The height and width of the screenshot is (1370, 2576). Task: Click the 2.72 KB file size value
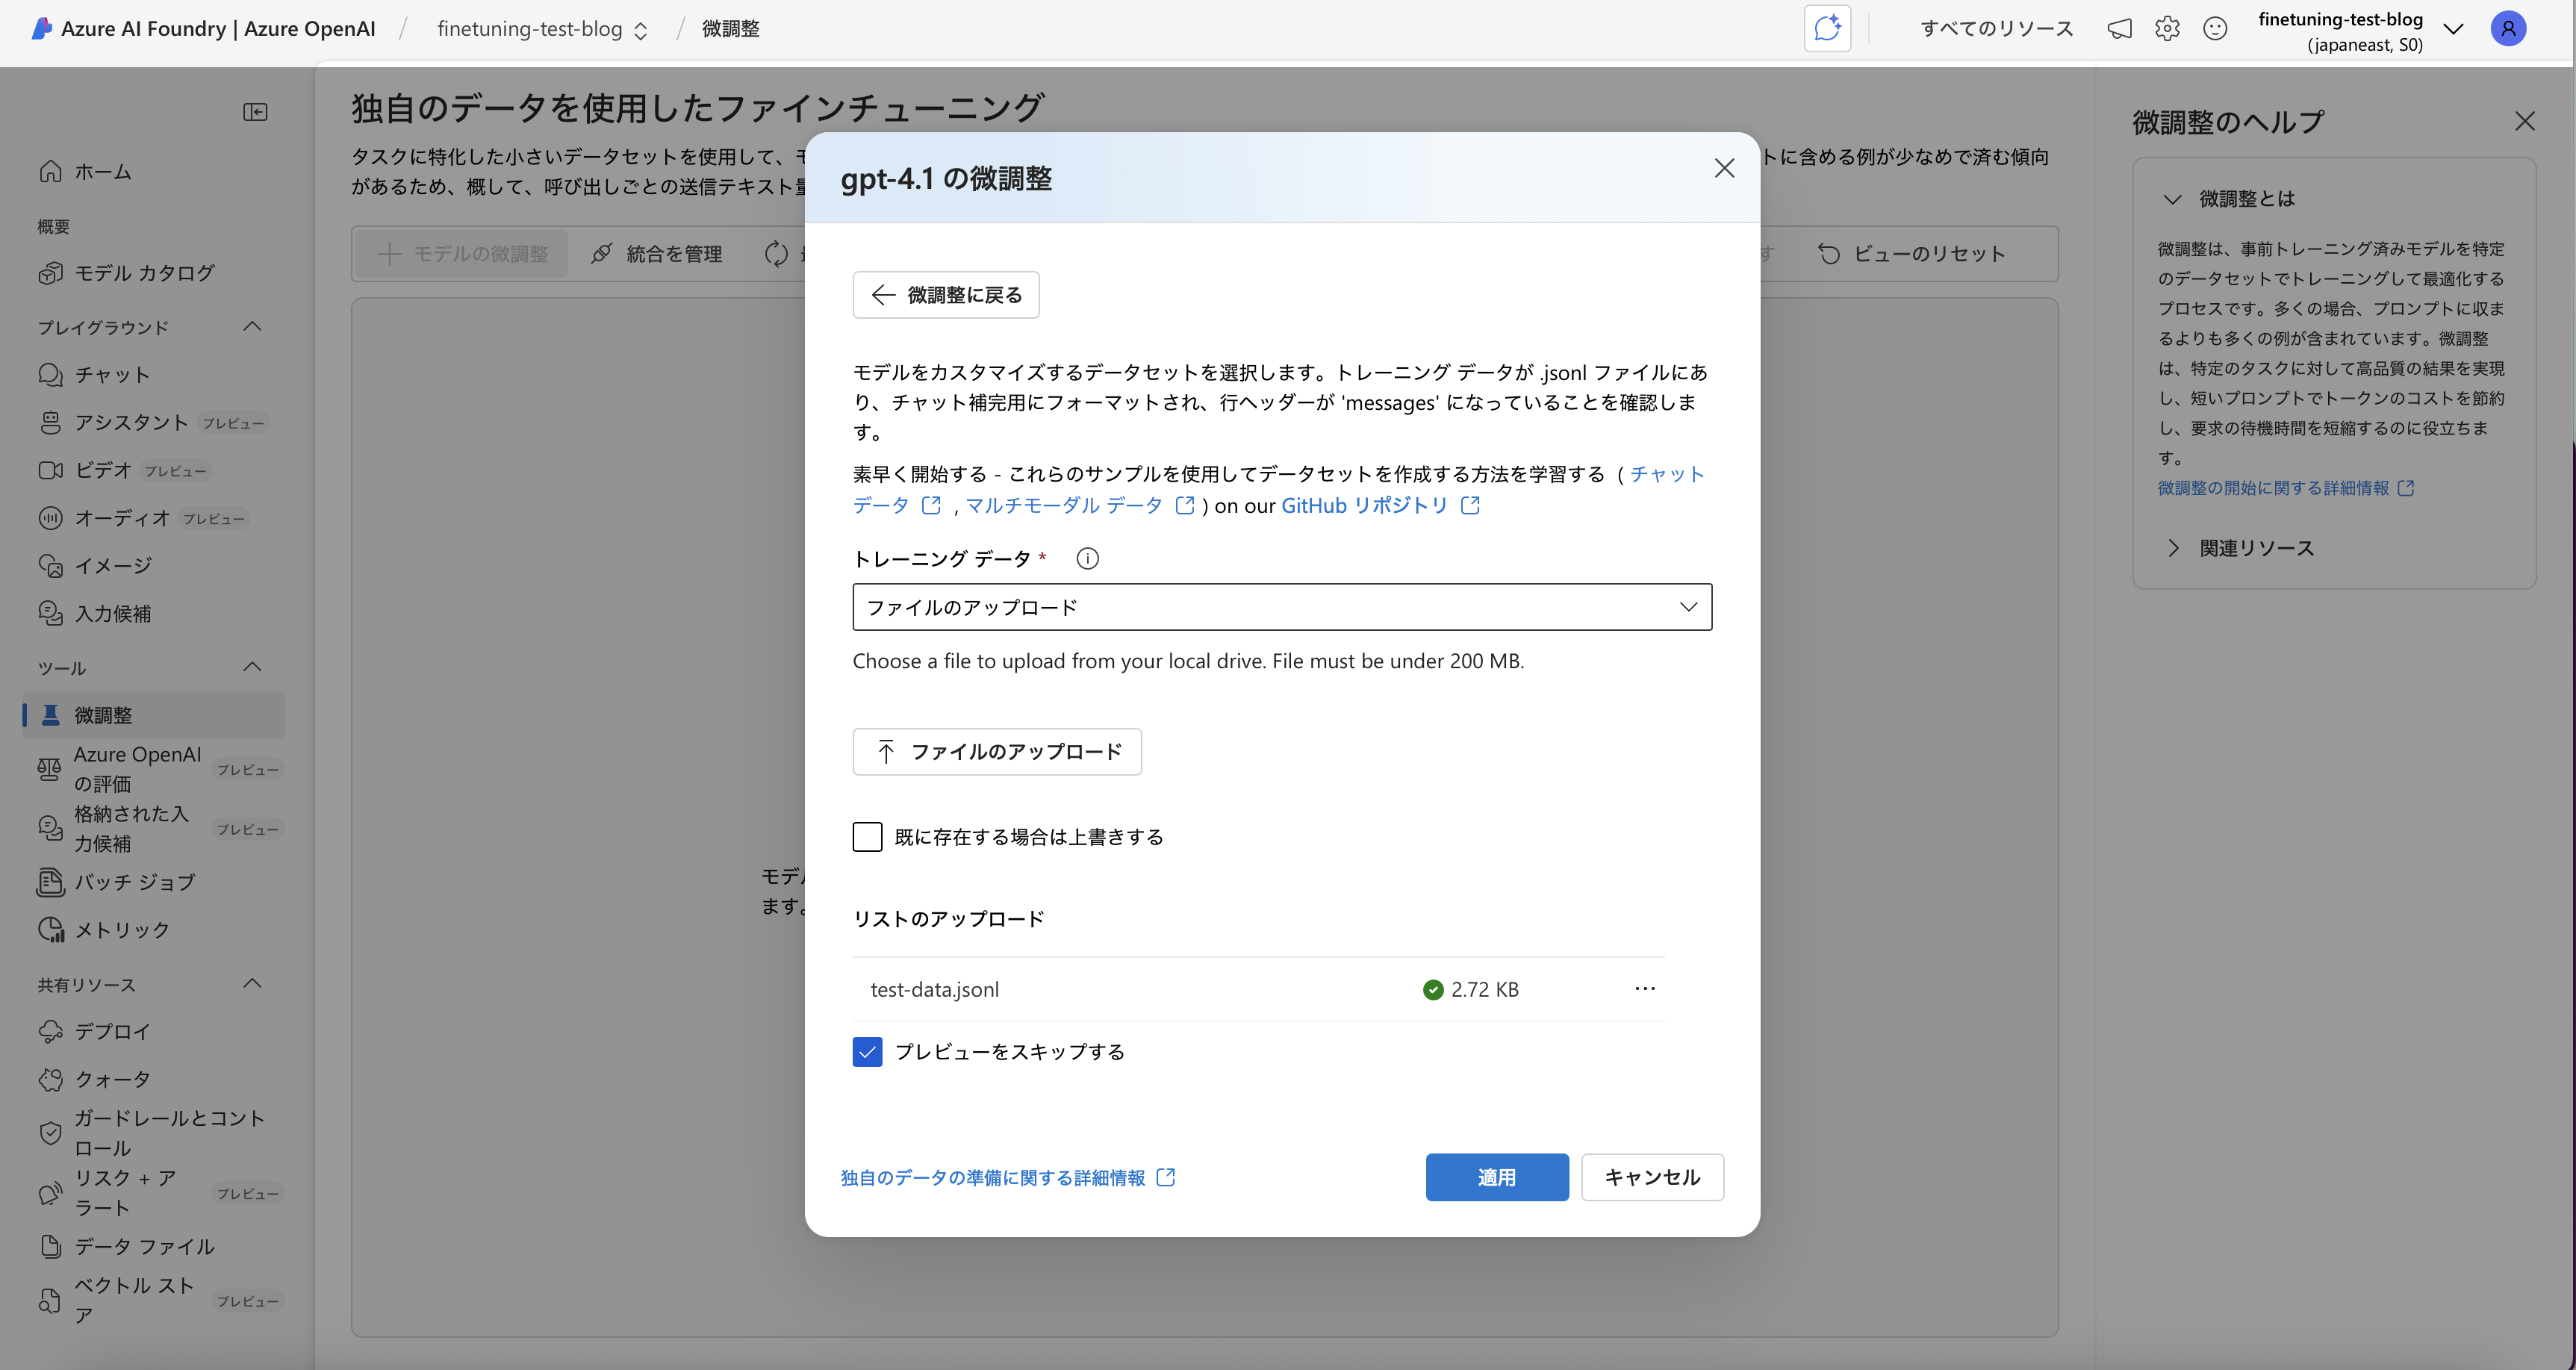tap(1484, 989)
